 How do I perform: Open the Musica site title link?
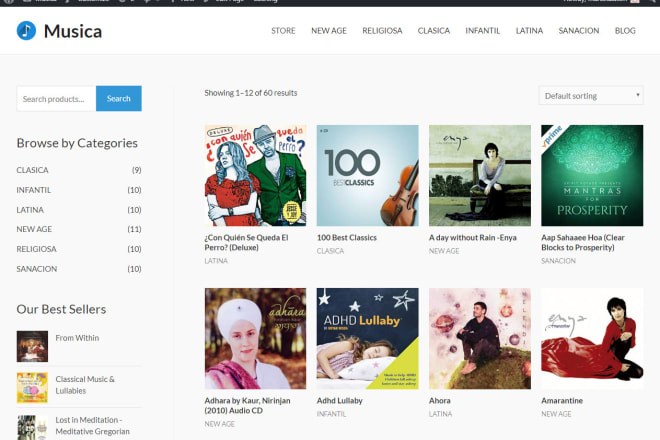coord(73,31)
